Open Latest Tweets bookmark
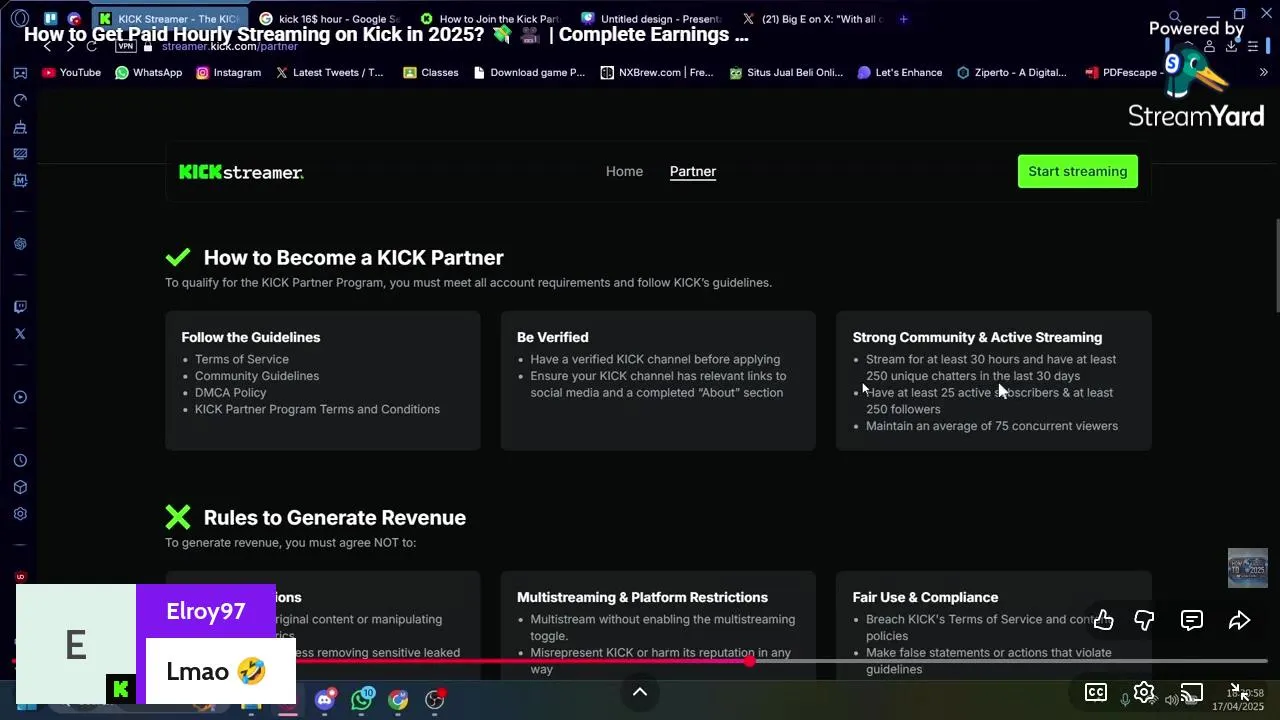This screenshot has width=1280, height=720. pos(329,72)
